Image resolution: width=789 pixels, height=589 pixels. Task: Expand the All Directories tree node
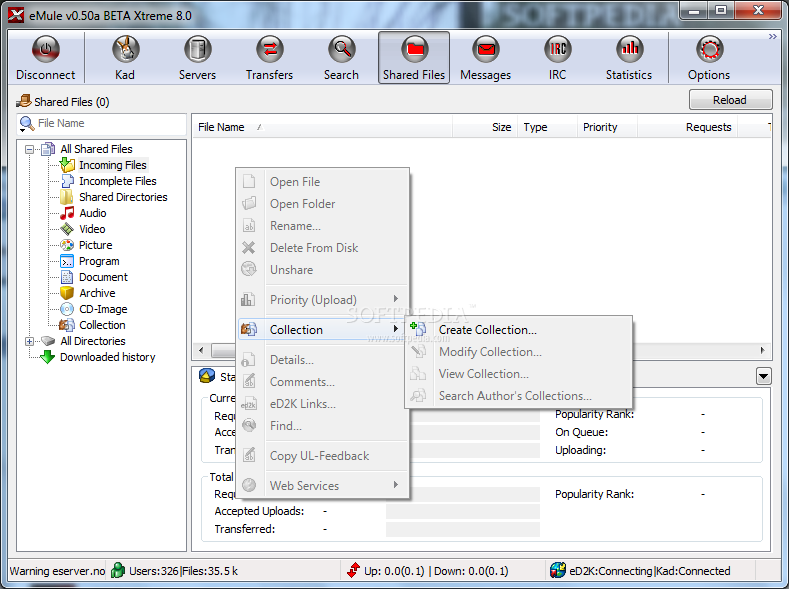click(30, 341)
